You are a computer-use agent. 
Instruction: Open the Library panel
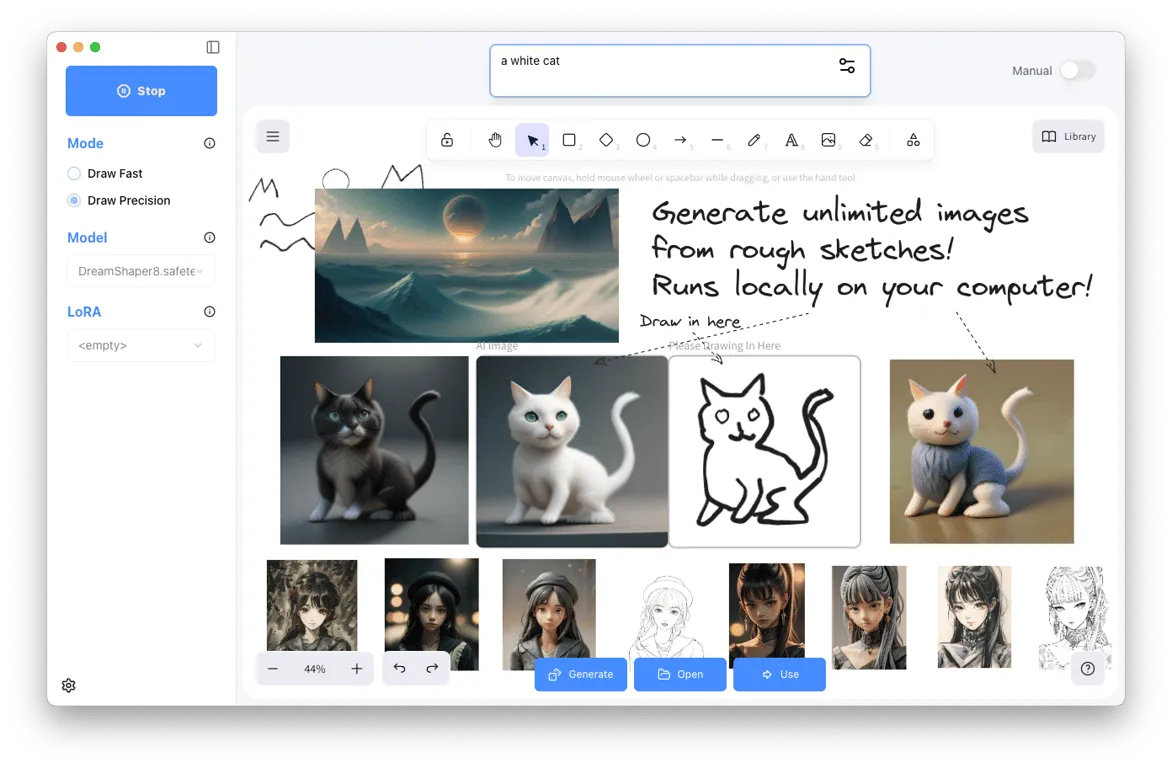1068,136
